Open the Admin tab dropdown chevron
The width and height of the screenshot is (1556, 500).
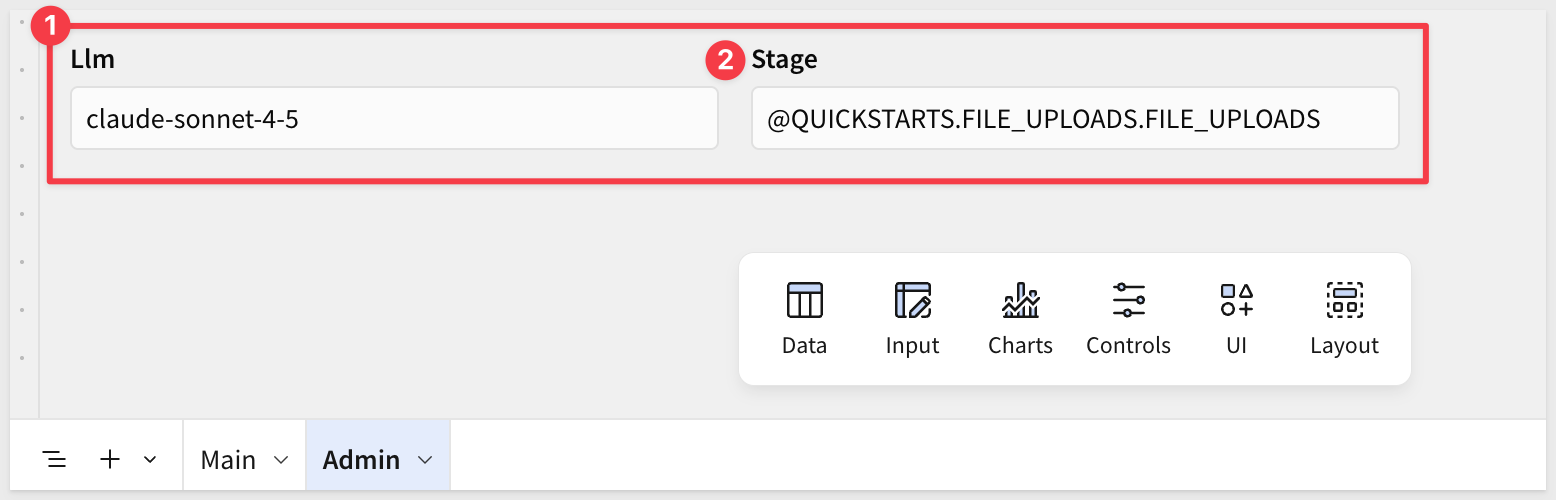[425, 460]
